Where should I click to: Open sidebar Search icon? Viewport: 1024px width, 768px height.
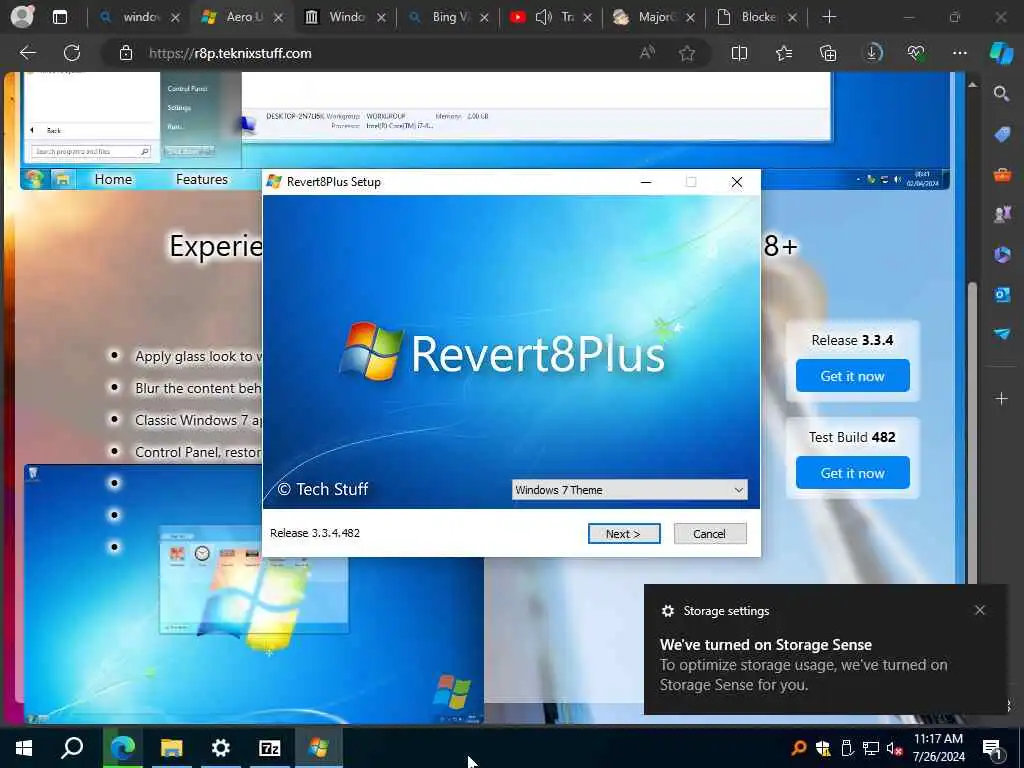tap(1001, 93)
